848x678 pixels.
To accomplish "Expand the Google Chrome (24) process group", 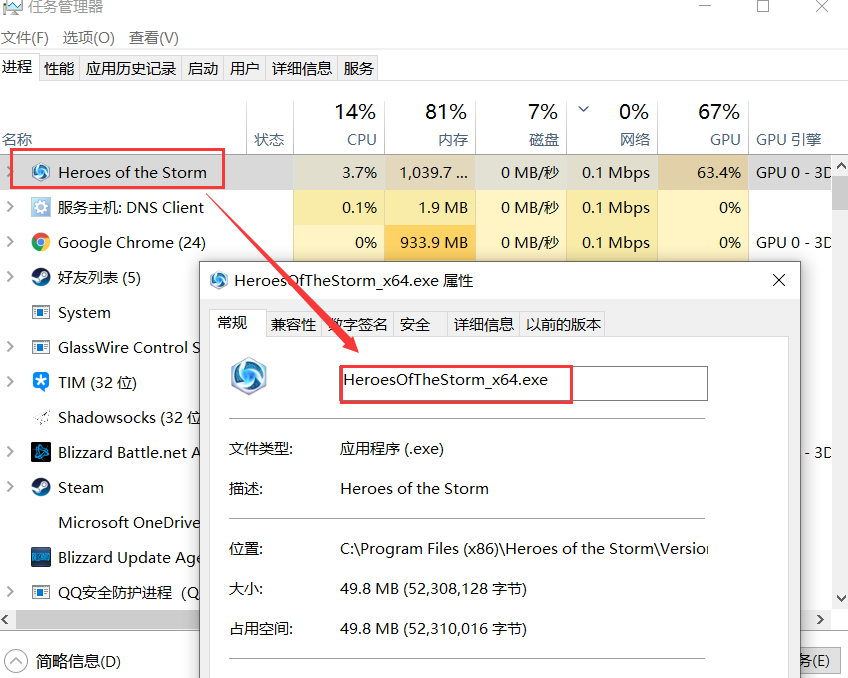I will (10, 242).
